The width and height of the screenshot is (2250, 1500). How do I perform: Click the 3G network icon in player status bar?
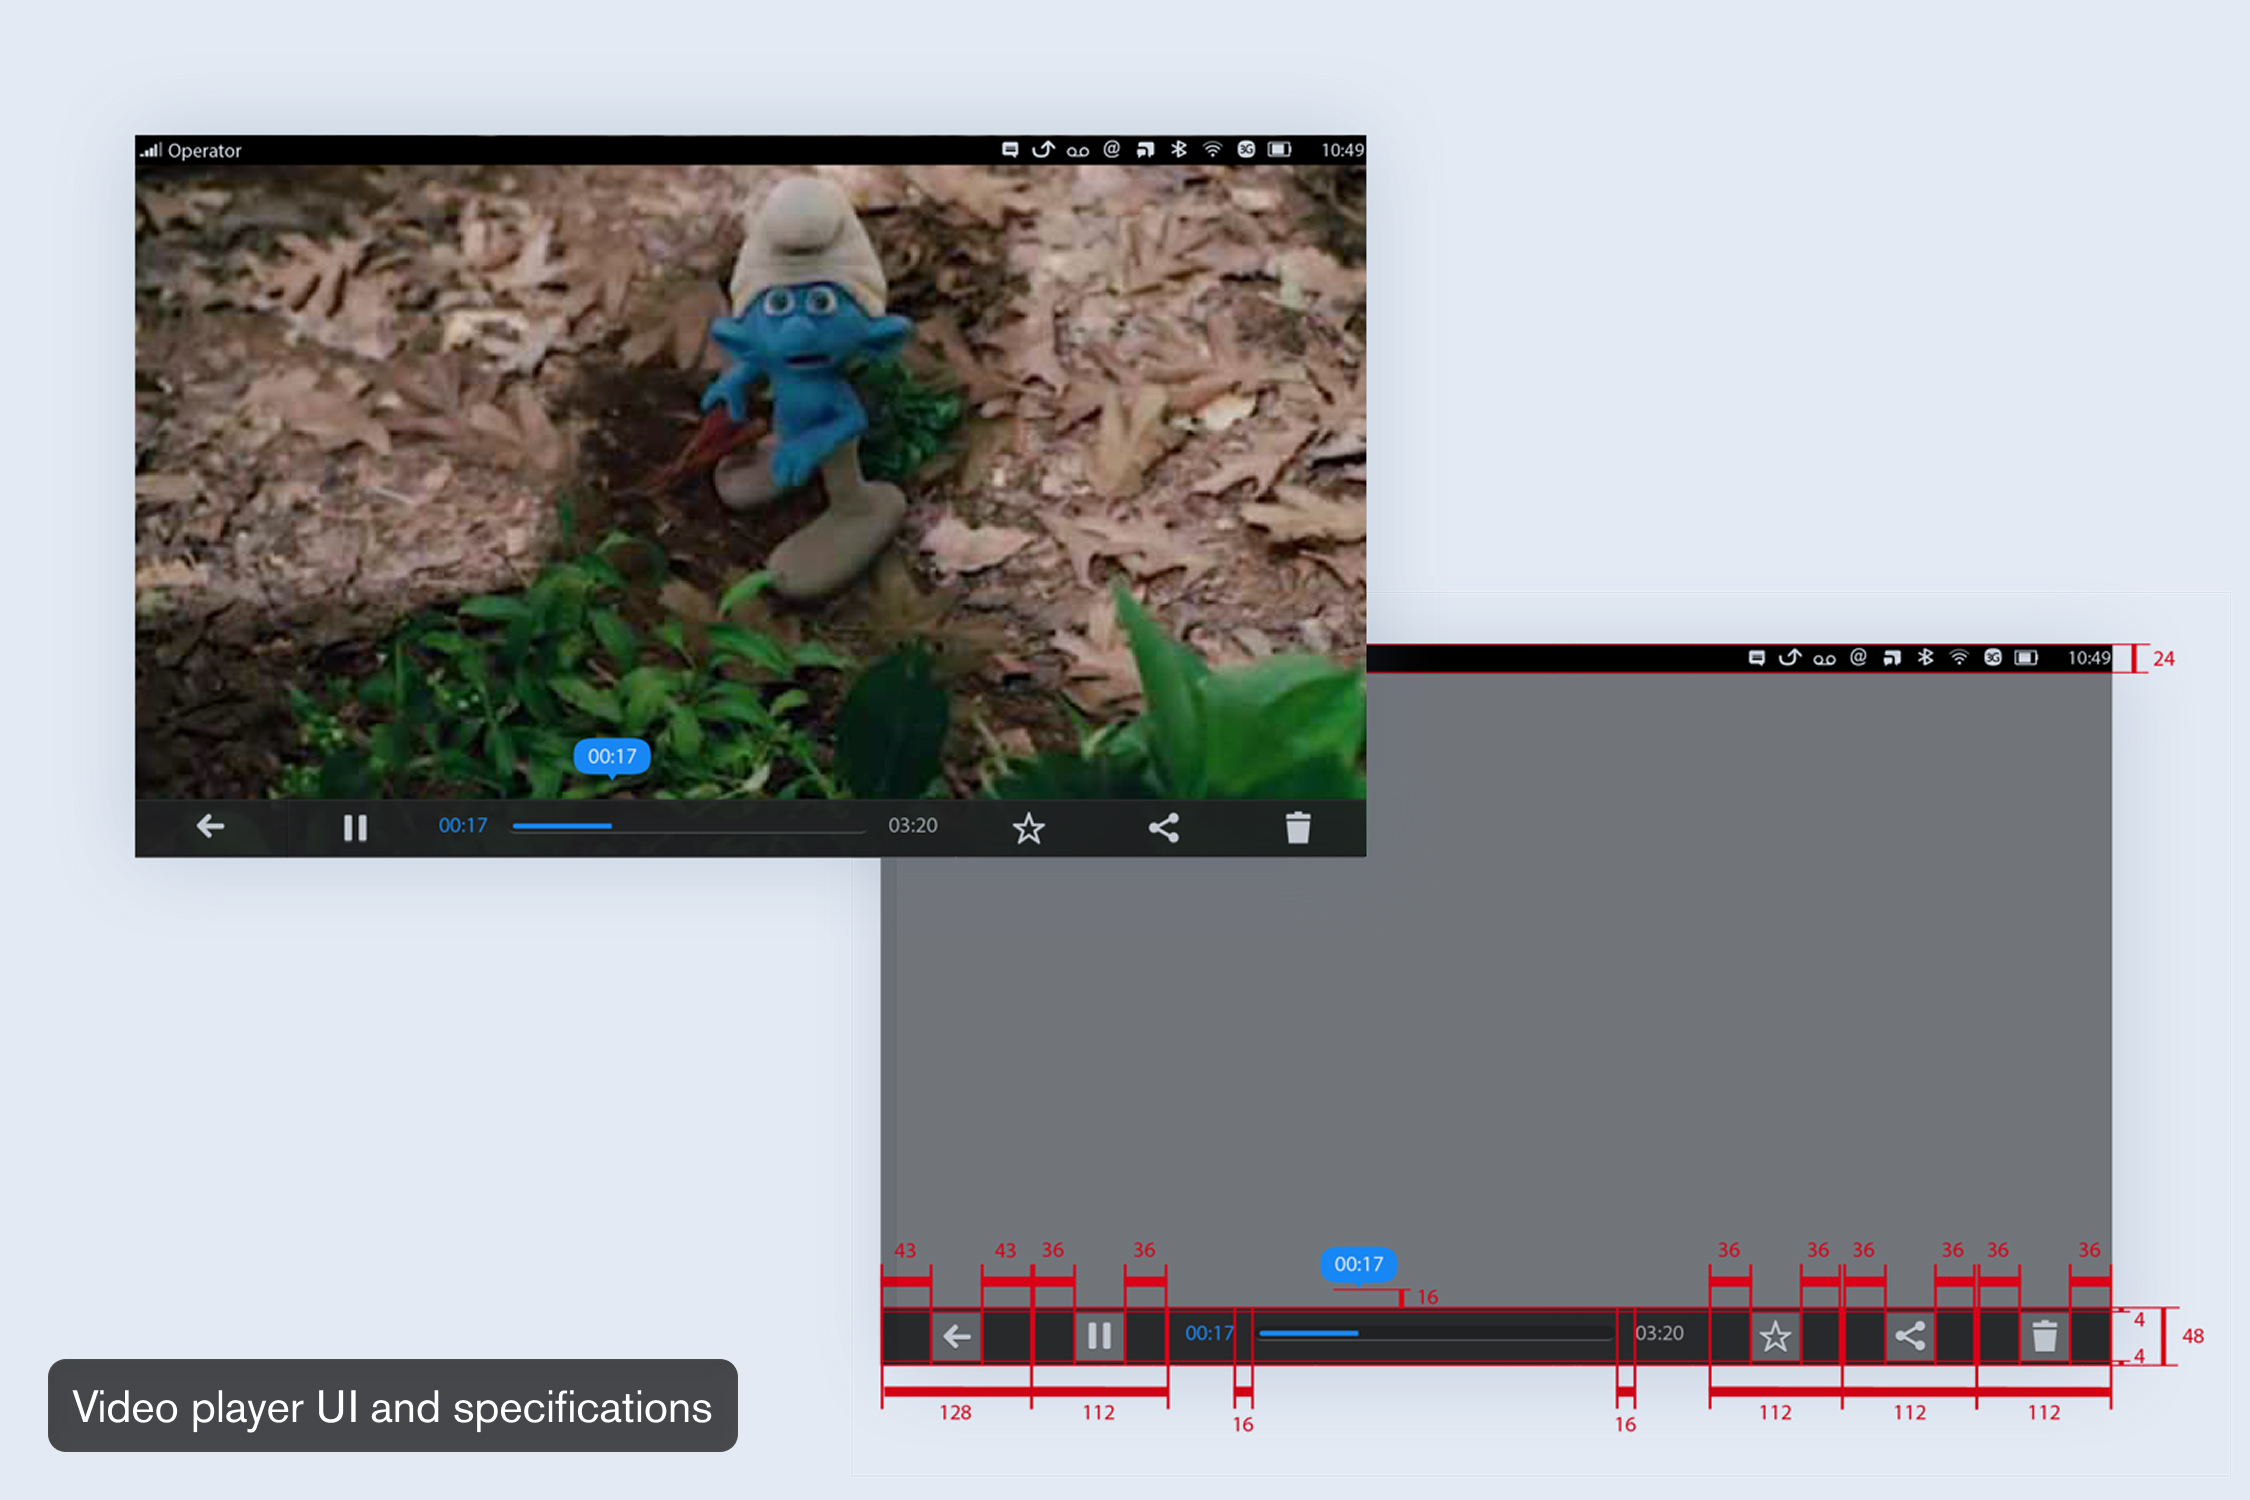pos(1246,149)
